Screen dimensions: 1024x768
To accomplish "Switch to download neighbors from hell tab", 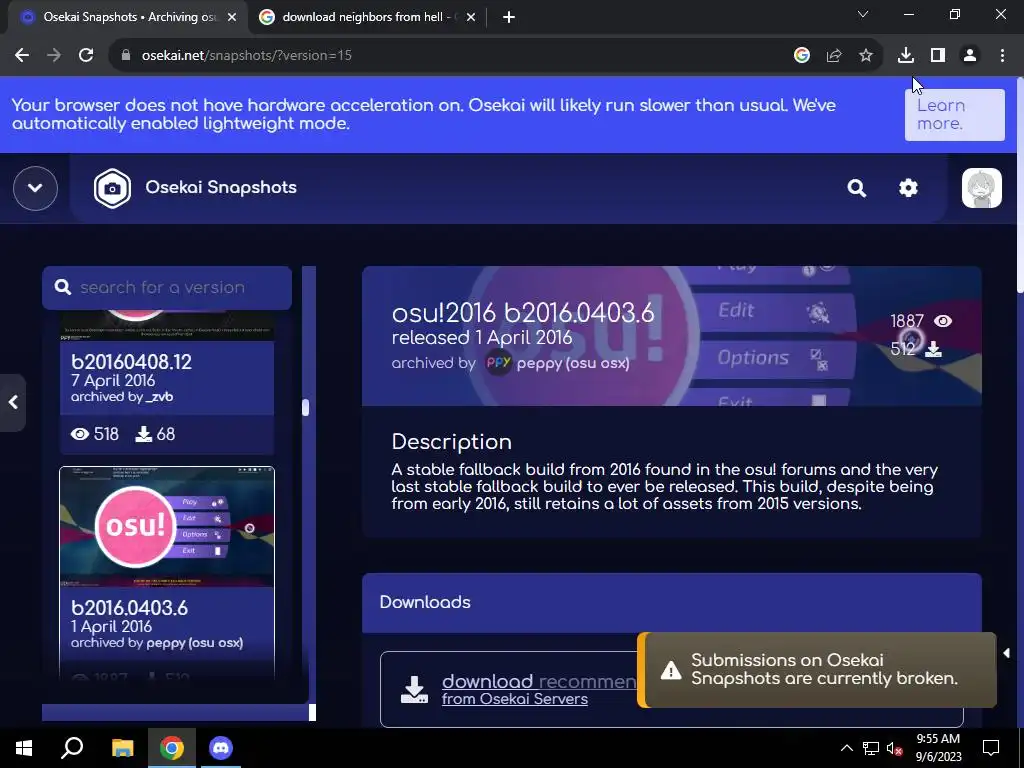I will click(x=369, y=17).
